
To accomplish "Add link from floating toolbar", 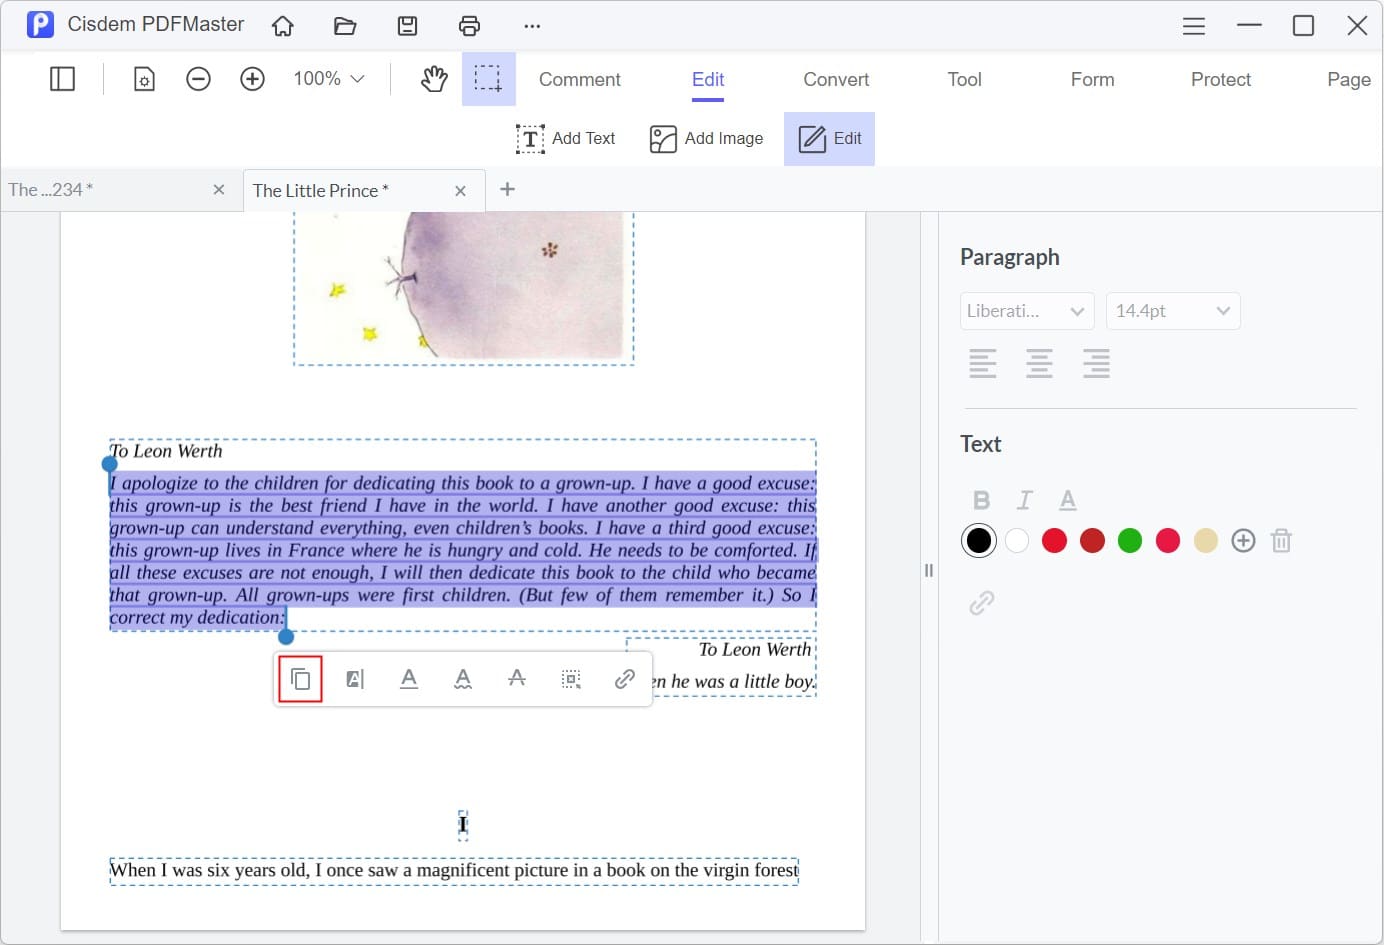I will tap(625, 679).
